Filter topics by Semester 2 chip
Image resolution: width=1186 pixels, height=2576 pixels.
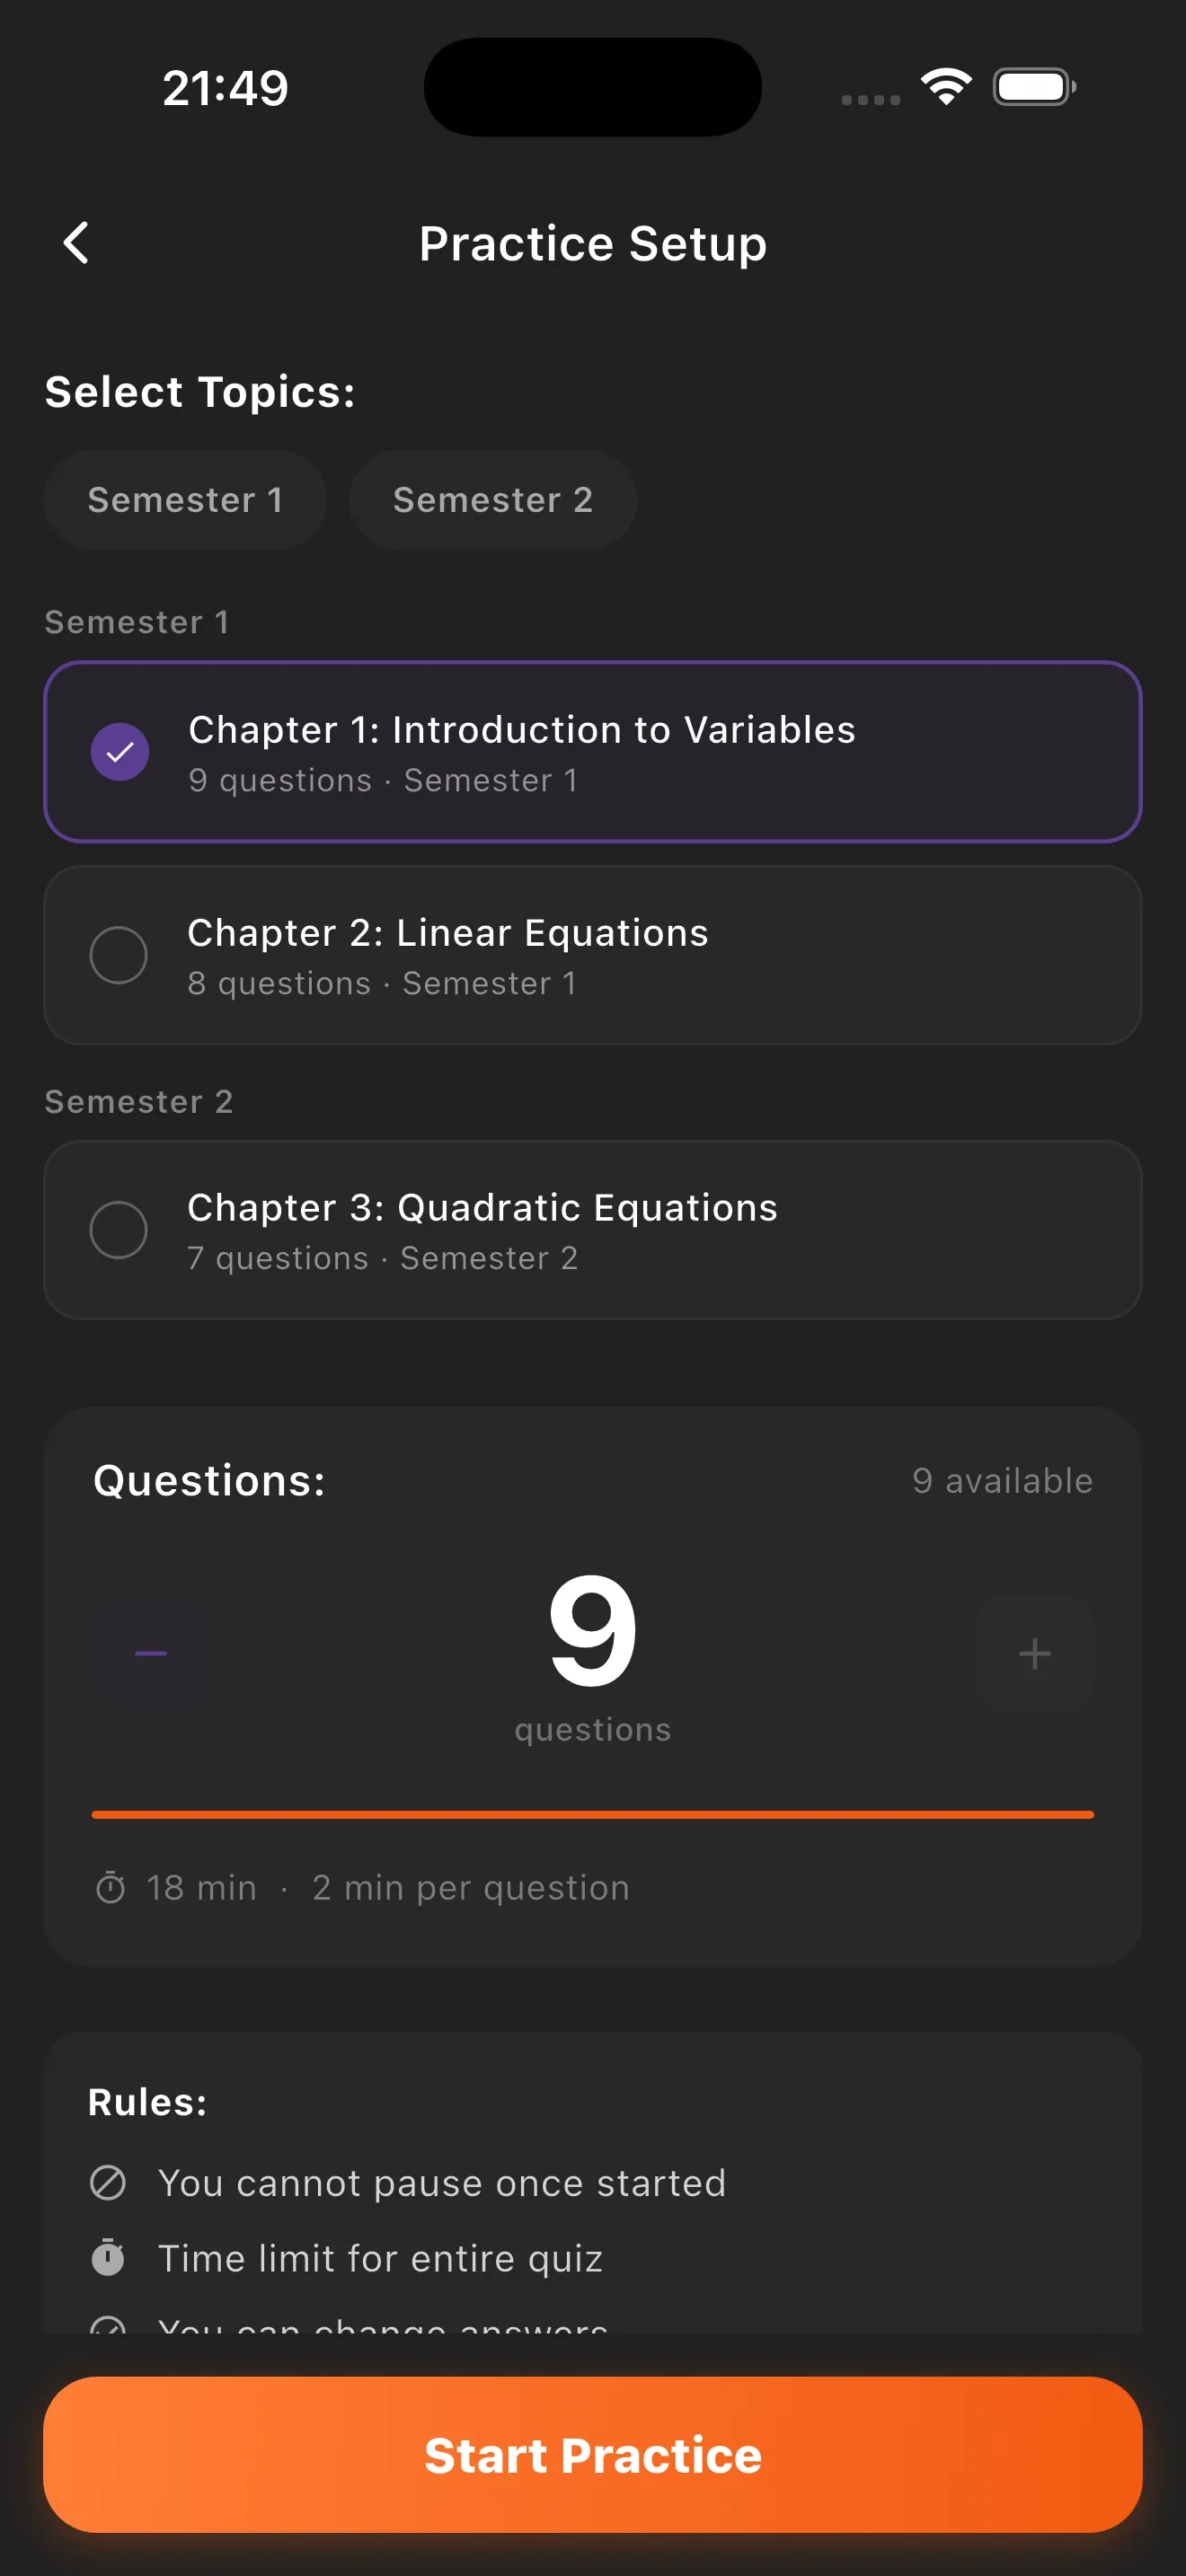[x=493, y=499]
